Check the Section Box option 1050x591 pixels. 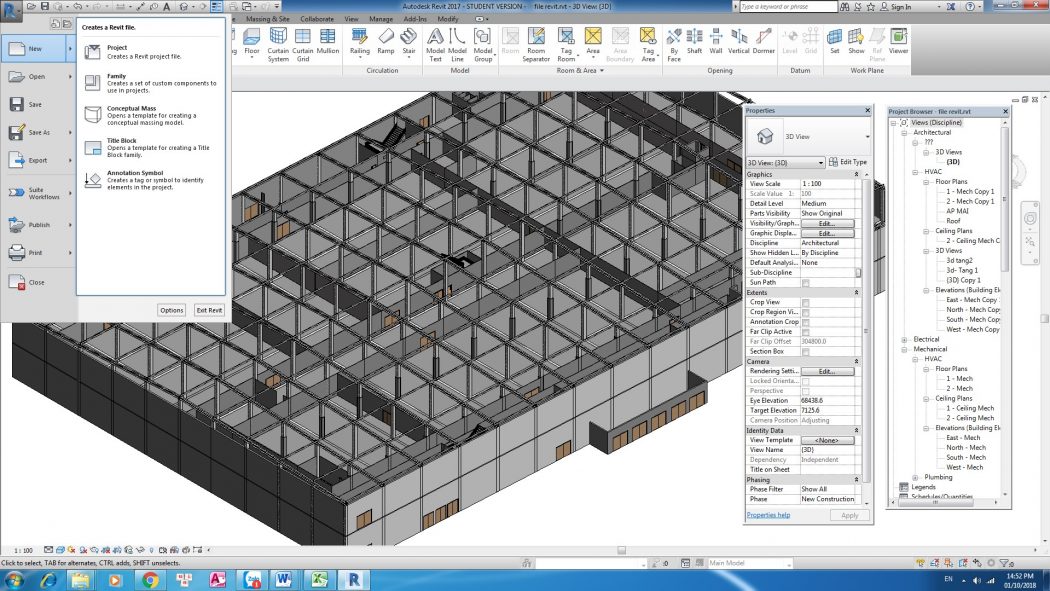pos(806,351)
